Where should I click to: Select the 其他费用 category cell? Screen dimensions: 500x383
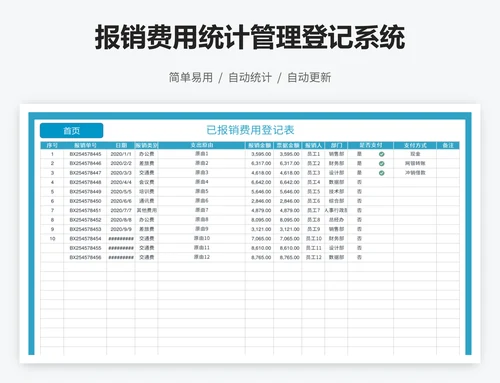(147, 210)
